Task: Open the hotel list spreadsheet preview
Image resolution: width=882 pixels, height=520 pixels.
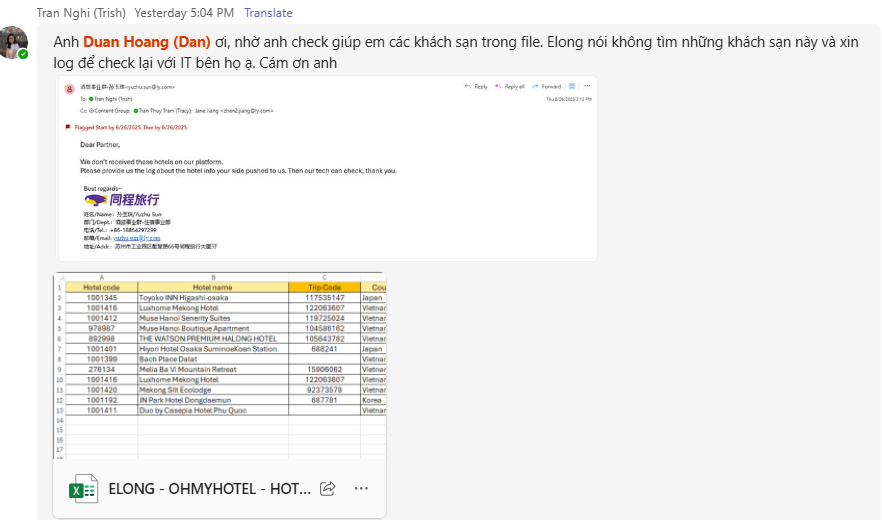Action: point(220,366)
